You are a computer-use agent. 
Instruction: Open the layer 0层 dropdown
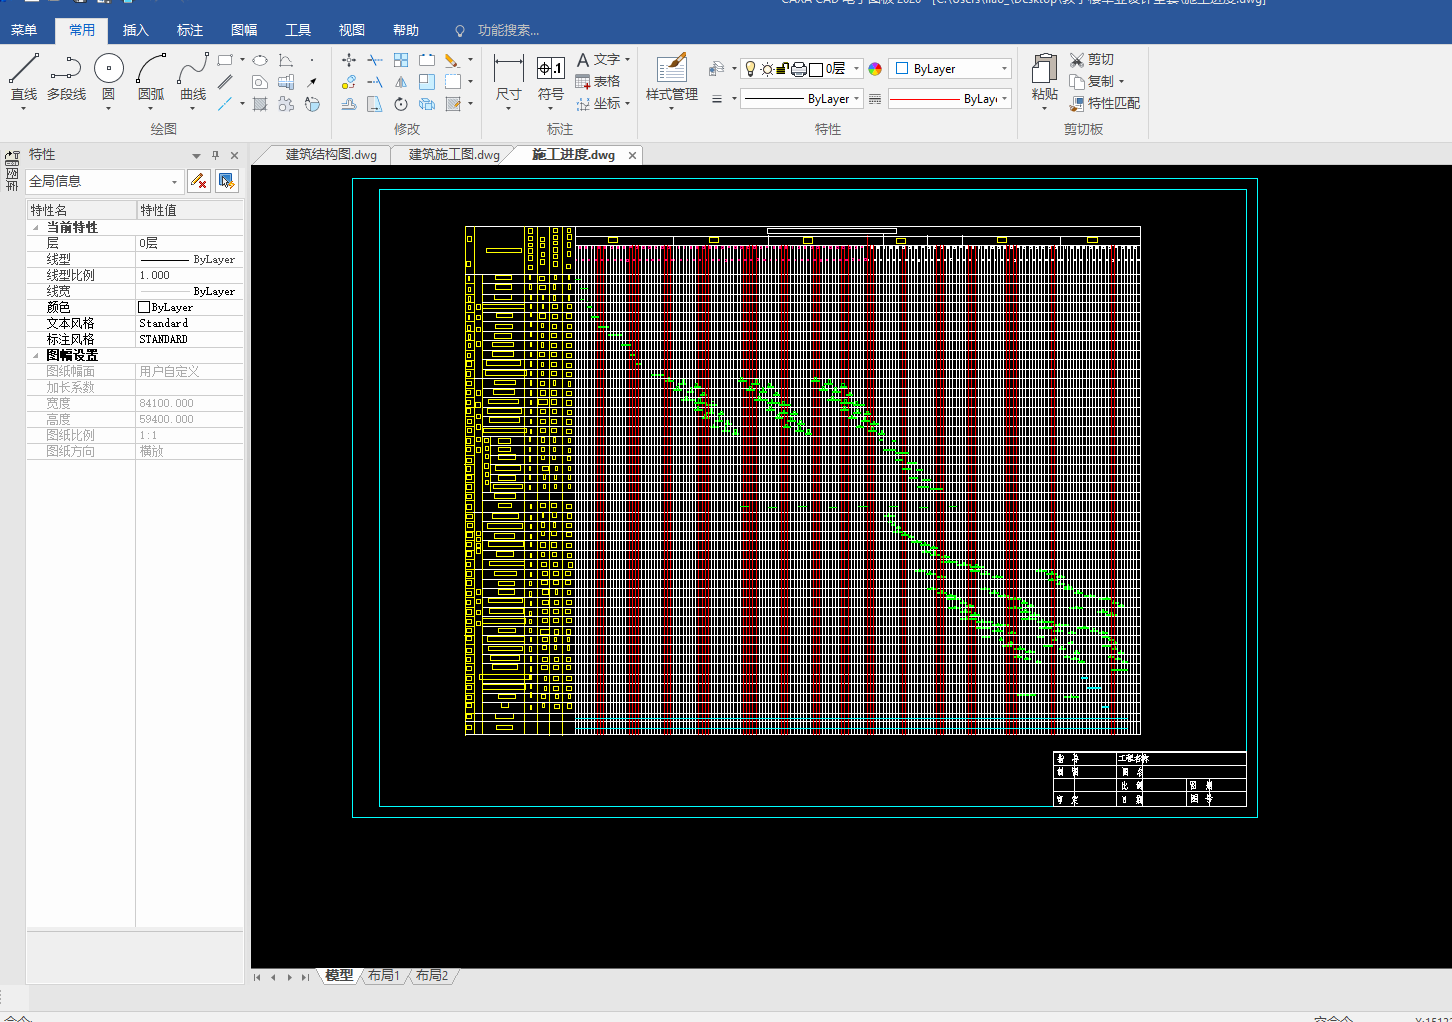click(x=857, y=69)
